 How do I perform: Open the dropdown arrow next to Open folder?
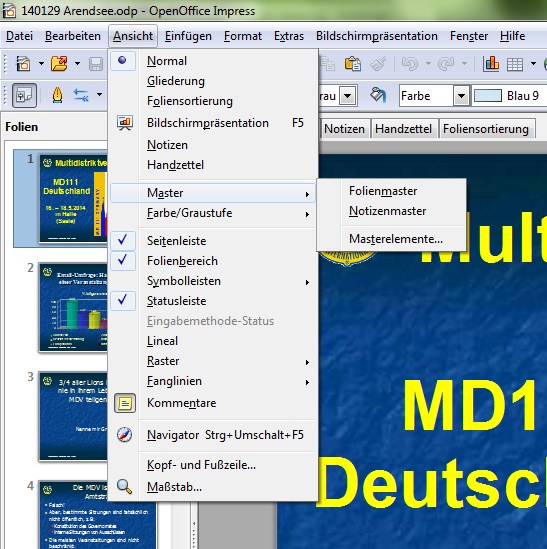coord(77,64)
